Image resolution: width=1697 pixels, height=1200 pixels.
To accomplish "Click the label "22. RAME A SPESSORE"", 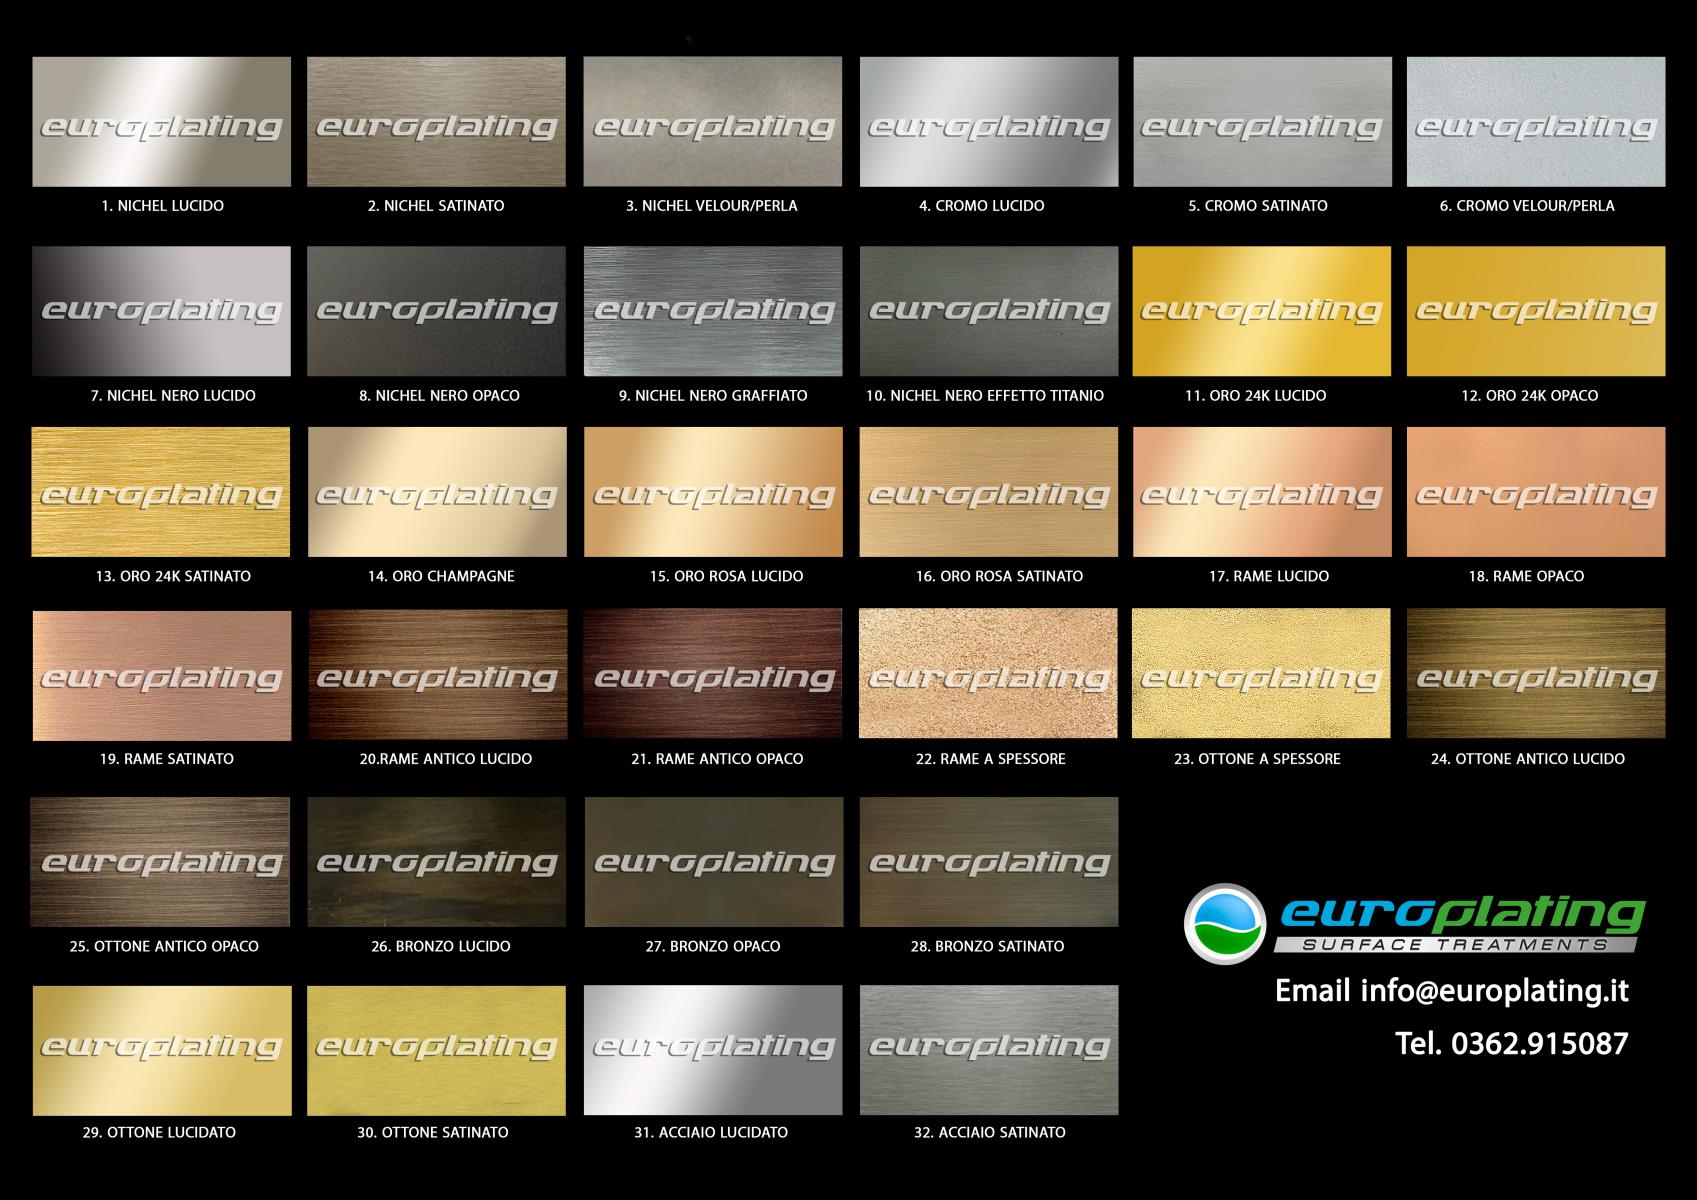I will [x=990, y=759].
